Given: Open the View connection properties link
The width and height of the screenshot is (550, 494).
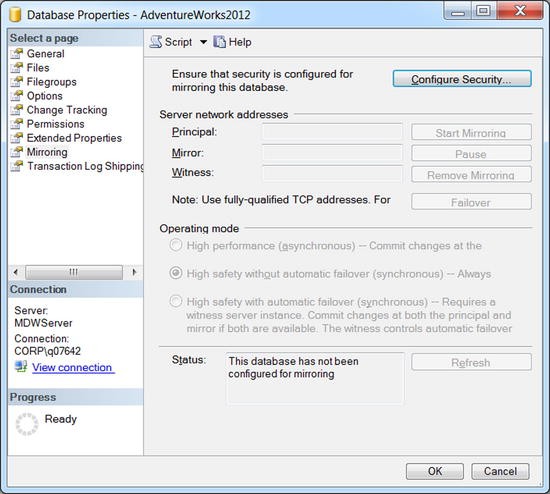Looking at the screenshot, I should coord(73,367).
